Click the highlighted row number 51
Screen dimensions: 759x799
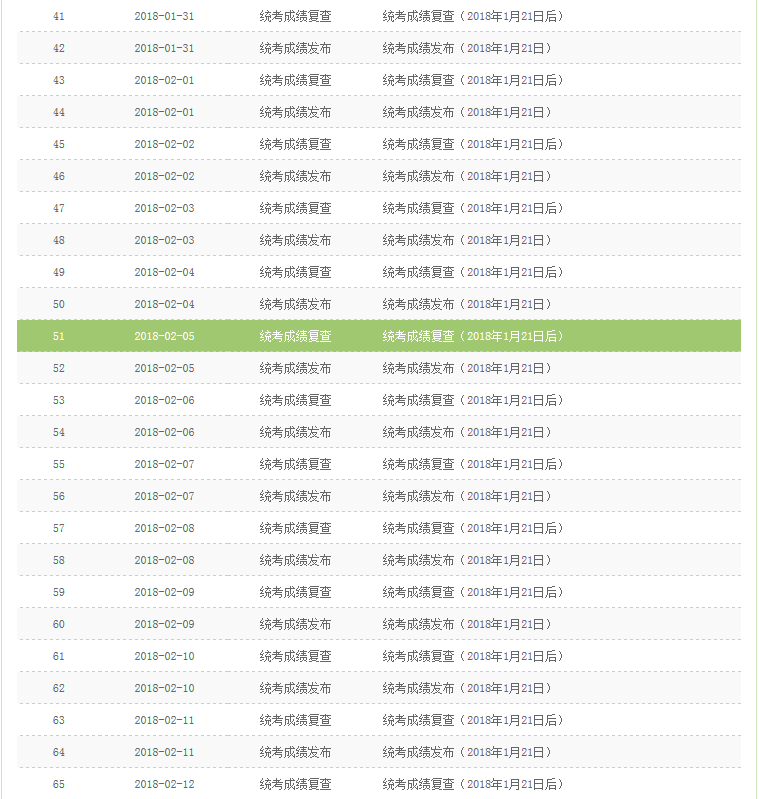coord(58,336)
